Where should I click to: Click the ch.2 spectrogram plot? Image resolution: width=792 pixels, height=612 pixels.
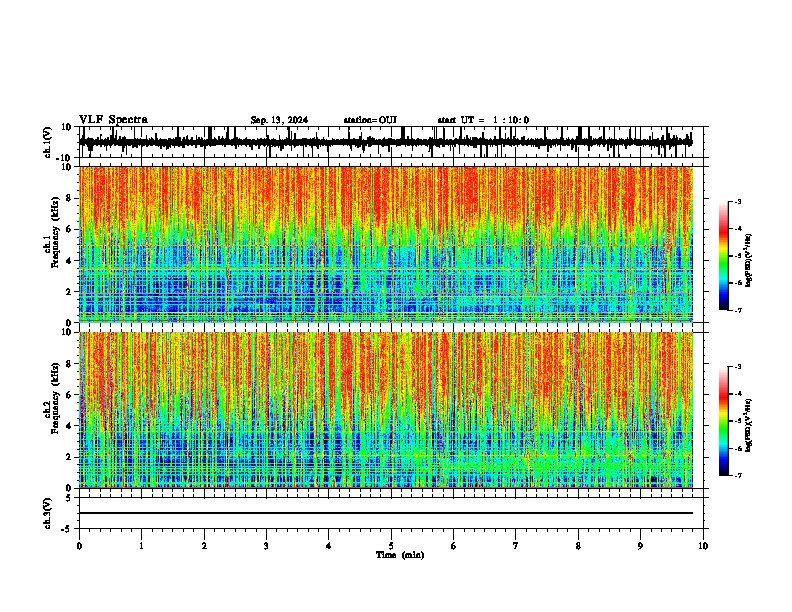tap(386, 410)
